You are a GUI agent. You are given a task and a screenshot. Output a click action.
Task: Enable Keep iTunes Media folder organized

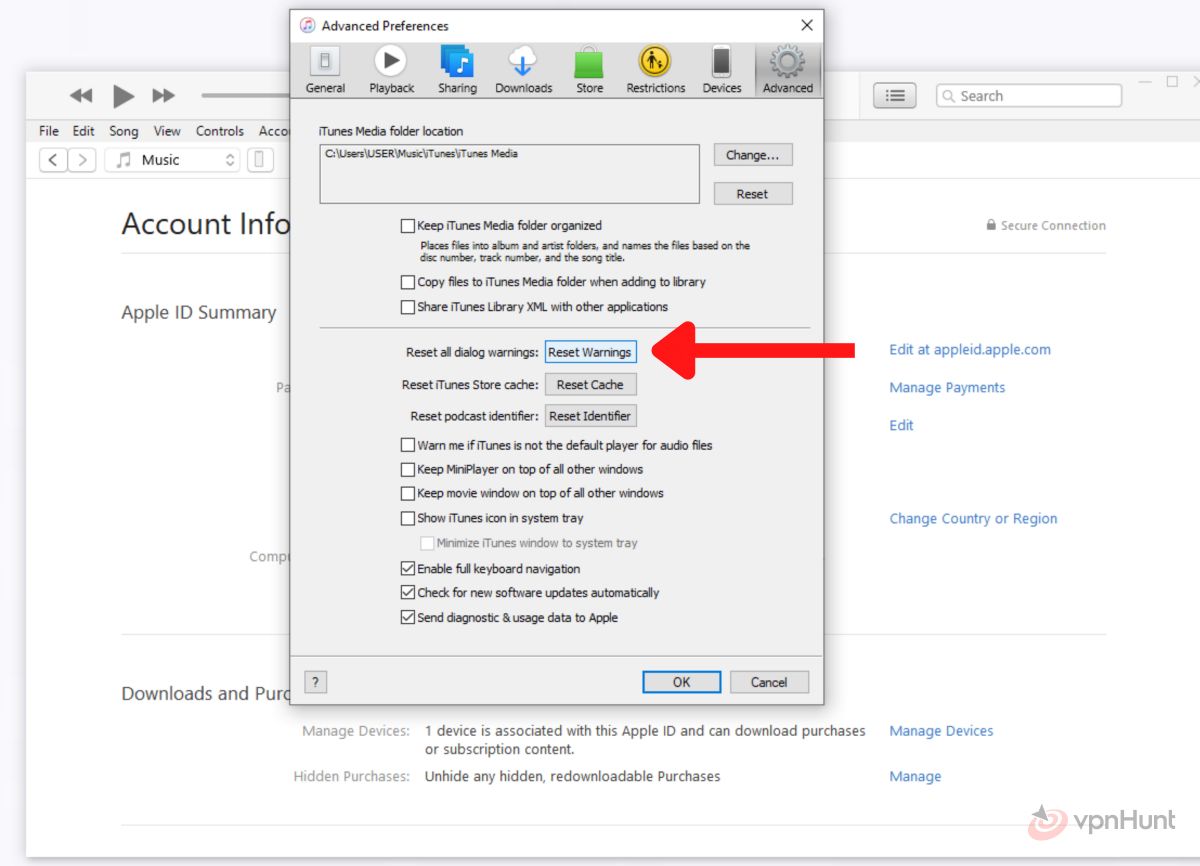[x=408, y=226]
